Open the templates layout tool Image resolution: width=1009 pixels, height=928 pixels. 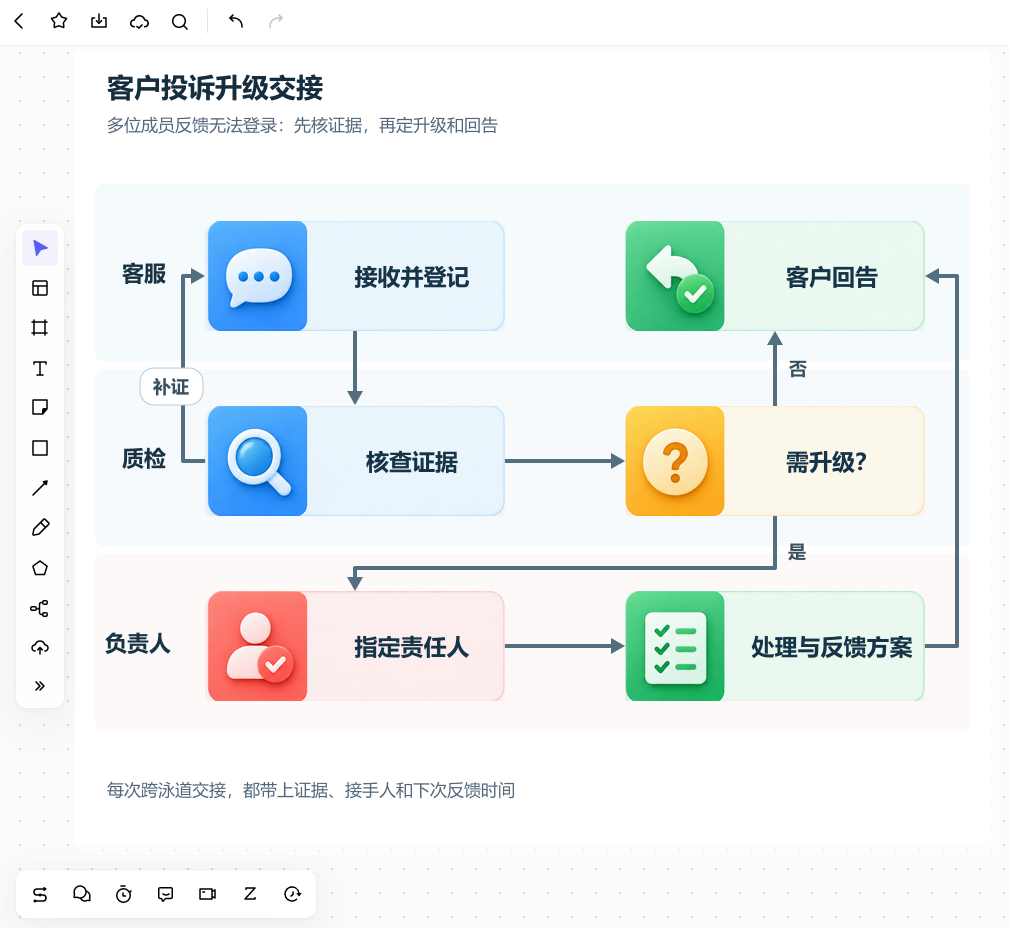[x=40, y=288]
